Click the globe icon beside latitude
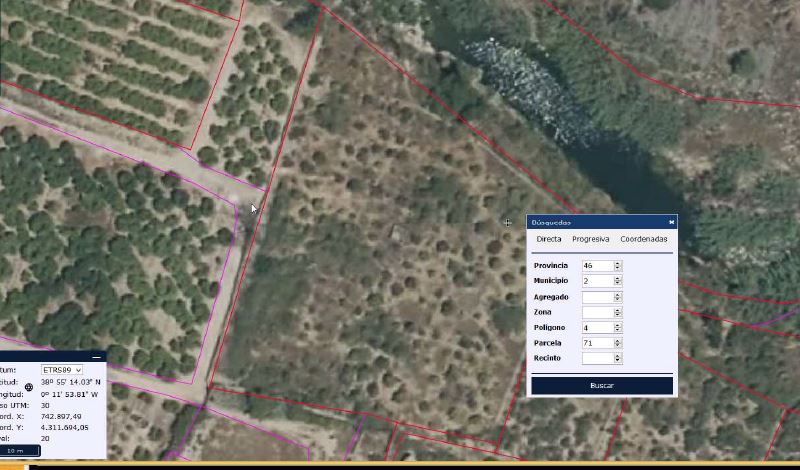Image resolution: width=800 pixels, height=470 pixels. coord(29,387)
